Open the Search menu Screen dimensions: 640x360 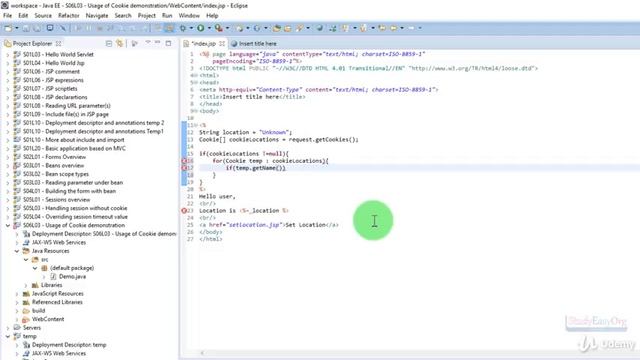point(123,16)
